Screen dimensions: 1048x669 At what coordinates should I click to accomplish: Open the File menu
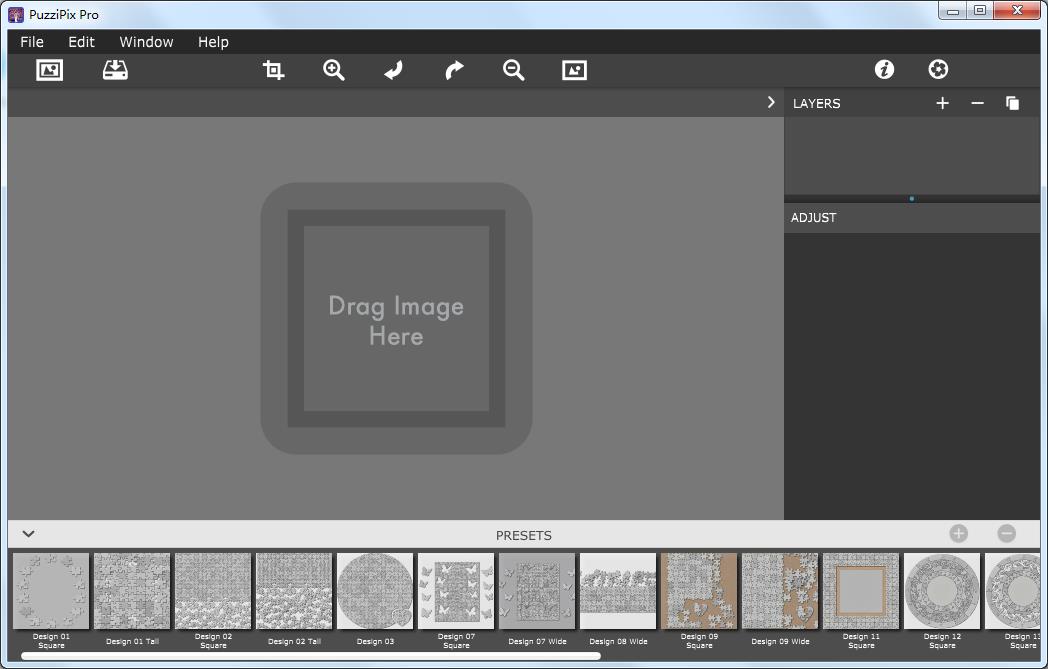[x=31, y=41]
